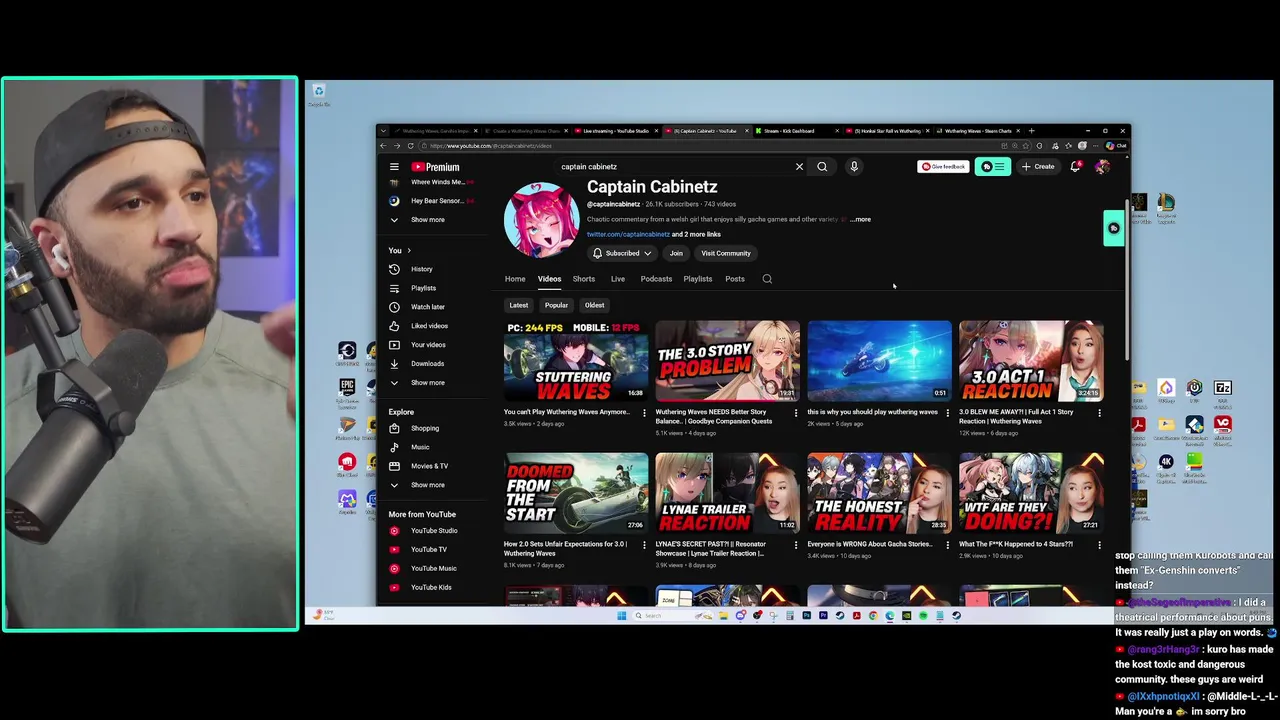Open options menu for Stuttering Waves video
Viewport: 1280px width, 720px height.
click(x=644, y=412)
